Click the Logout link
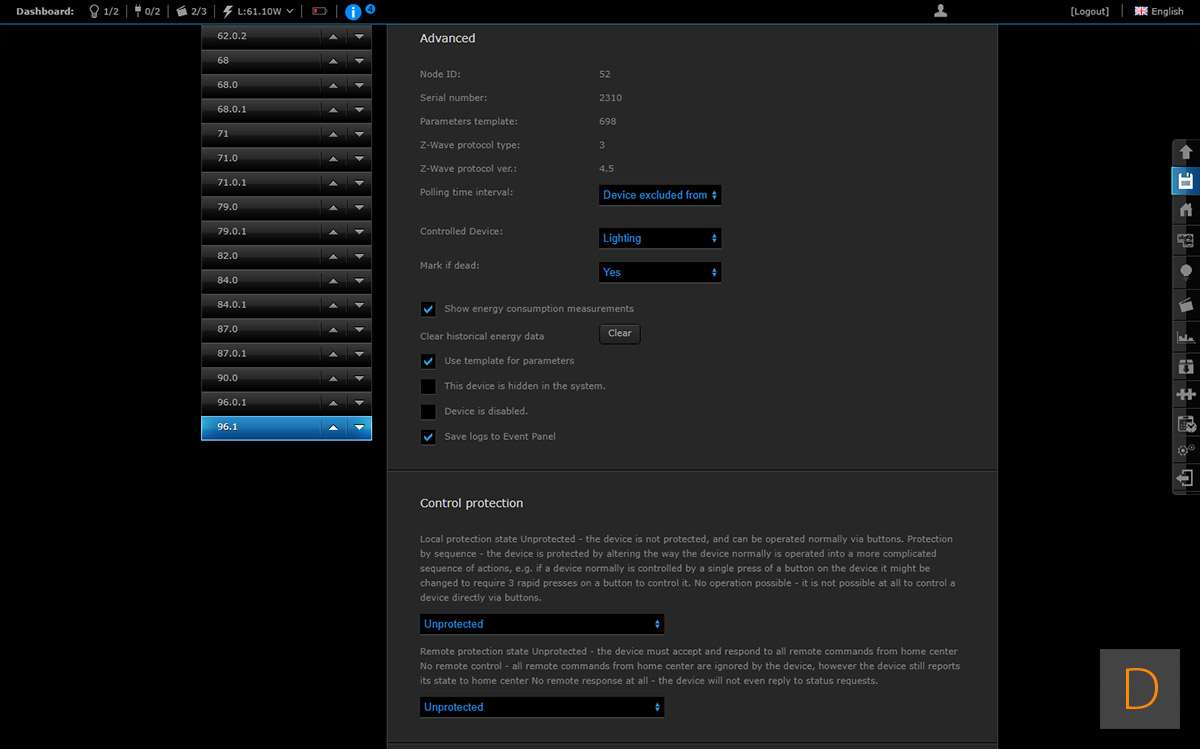 click(1089, 12)
